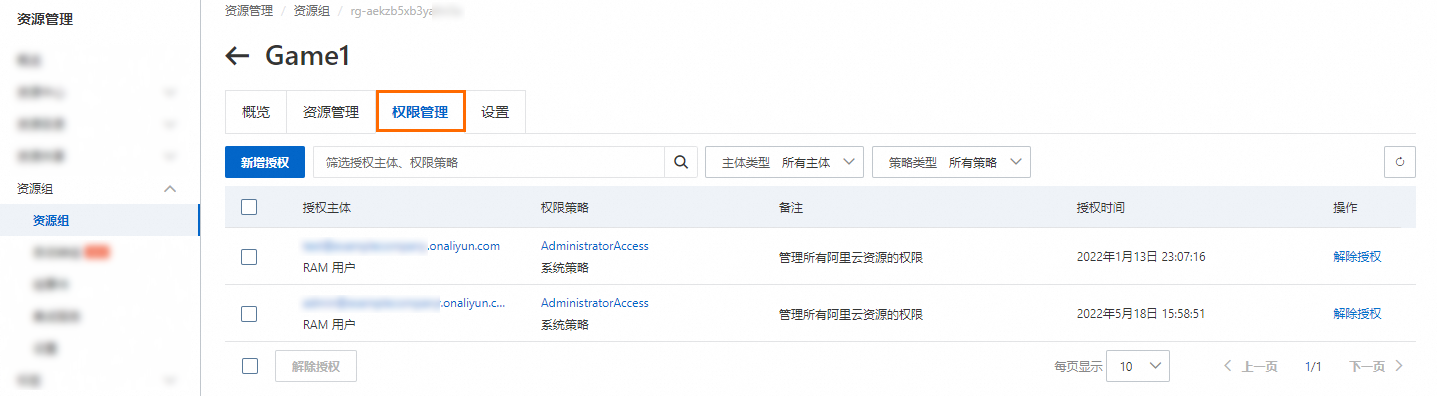Click the 1/1 page indicator
The height and width of the screenshot is (396, 1437).
pyautogui.click(x=1313, y=367)
